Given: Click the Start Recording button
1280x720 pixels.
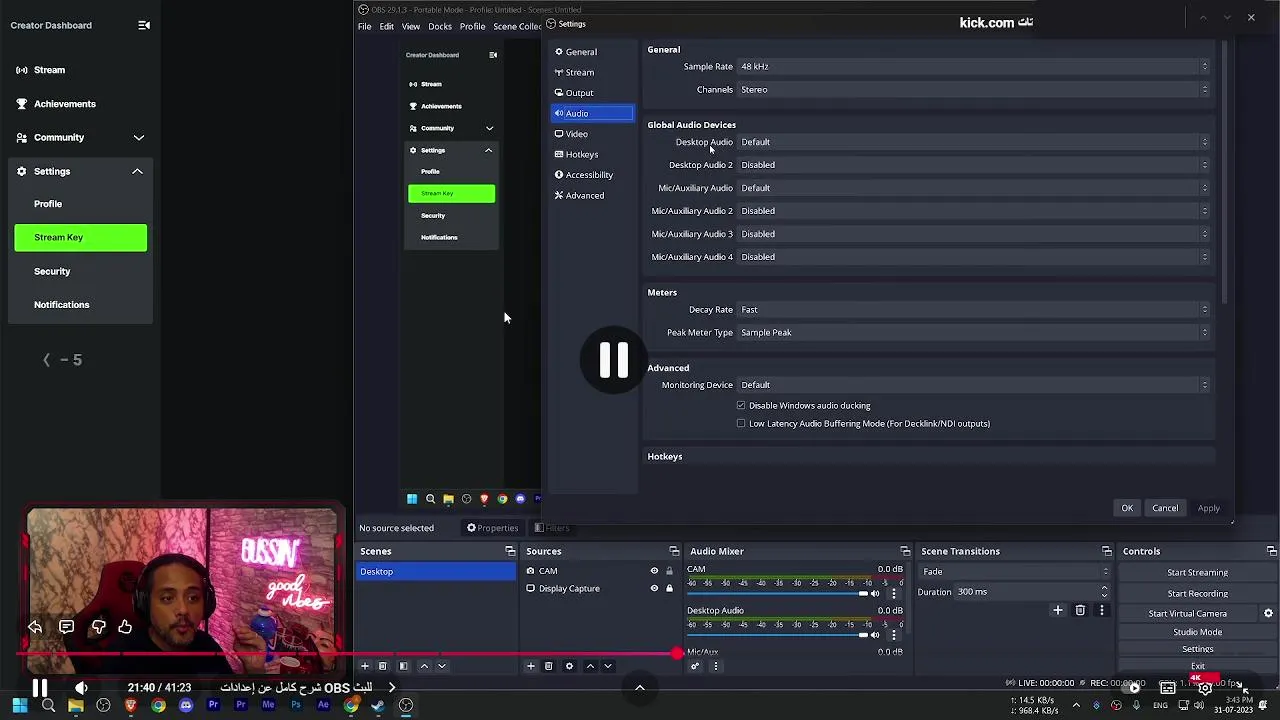Looking at the screenshot, I should tap(1197, 594).
